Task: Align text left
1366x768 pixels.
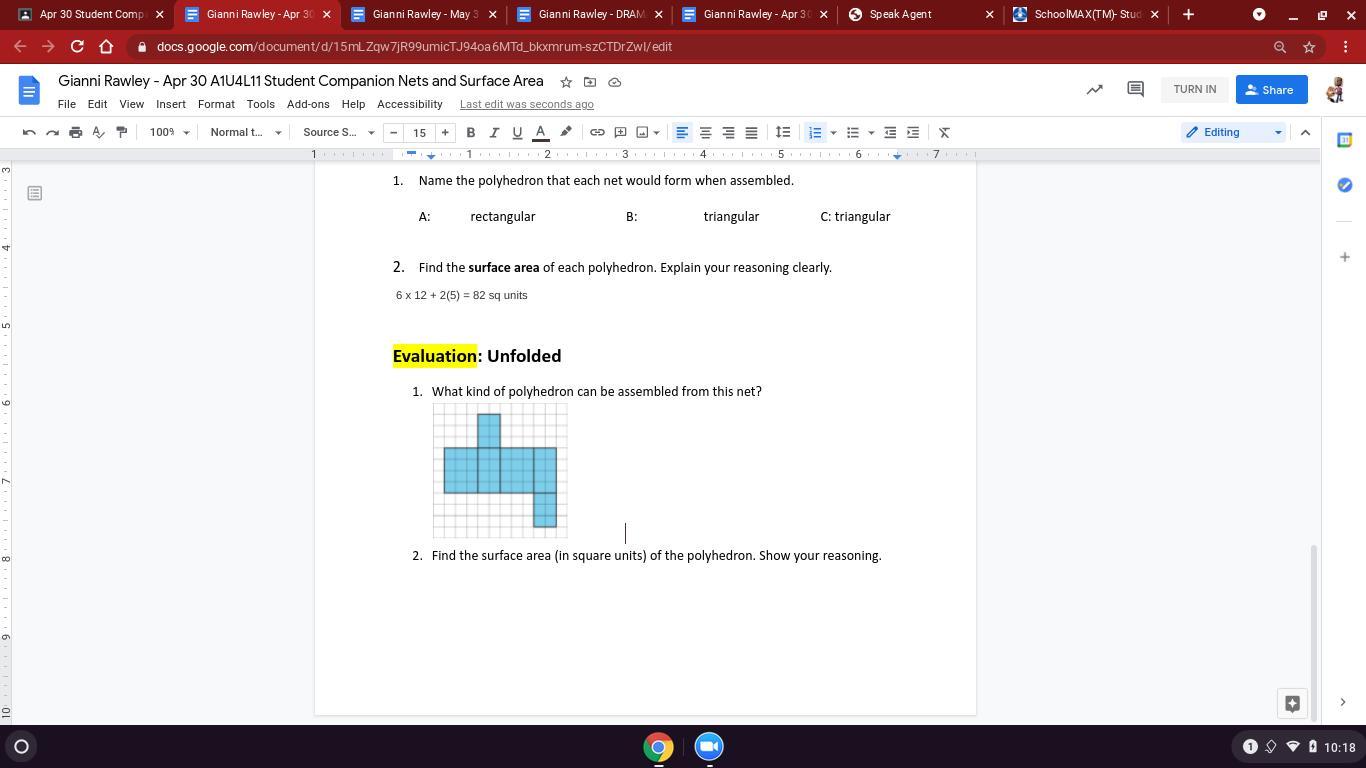Action: pos(682,132)
